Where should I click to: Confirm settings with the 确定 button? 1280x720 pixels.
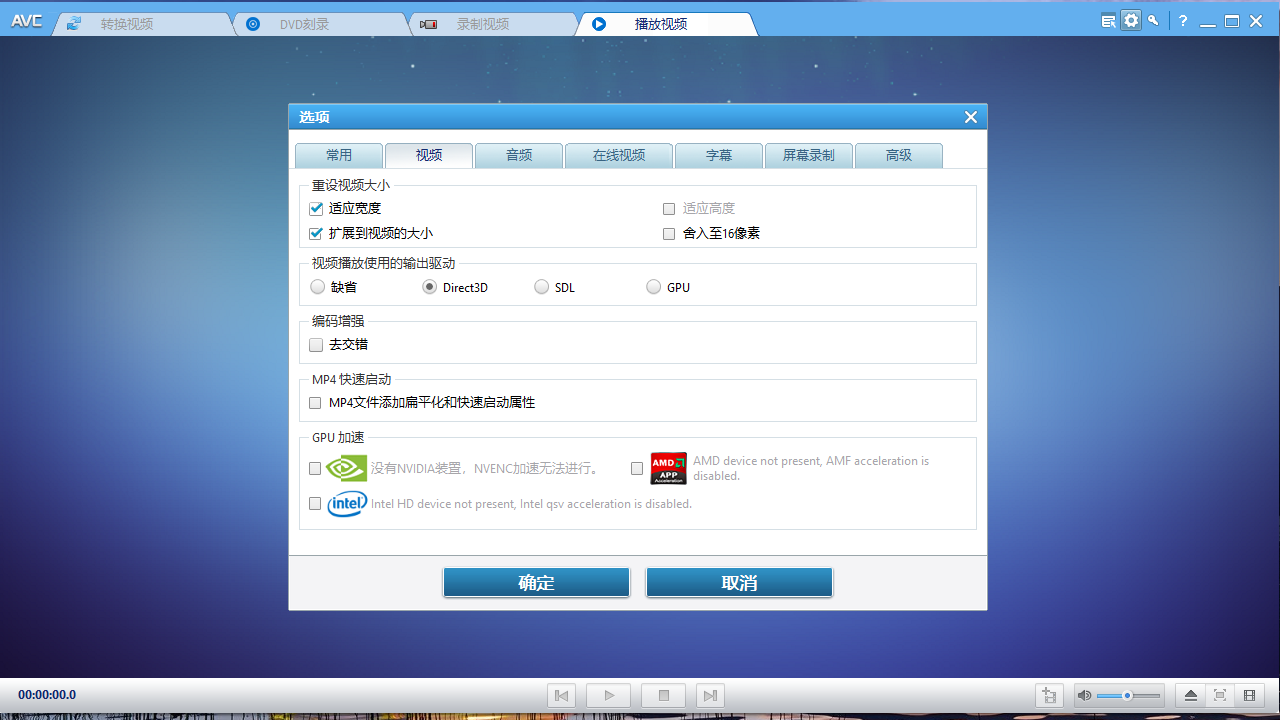pos(536,582)
